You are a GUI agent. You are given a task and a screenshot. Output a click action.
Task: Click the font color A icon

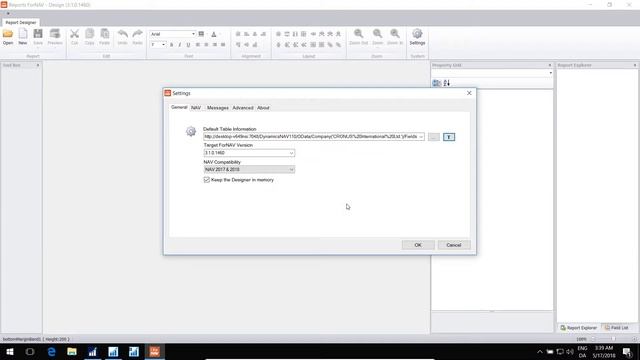point(213,34)
